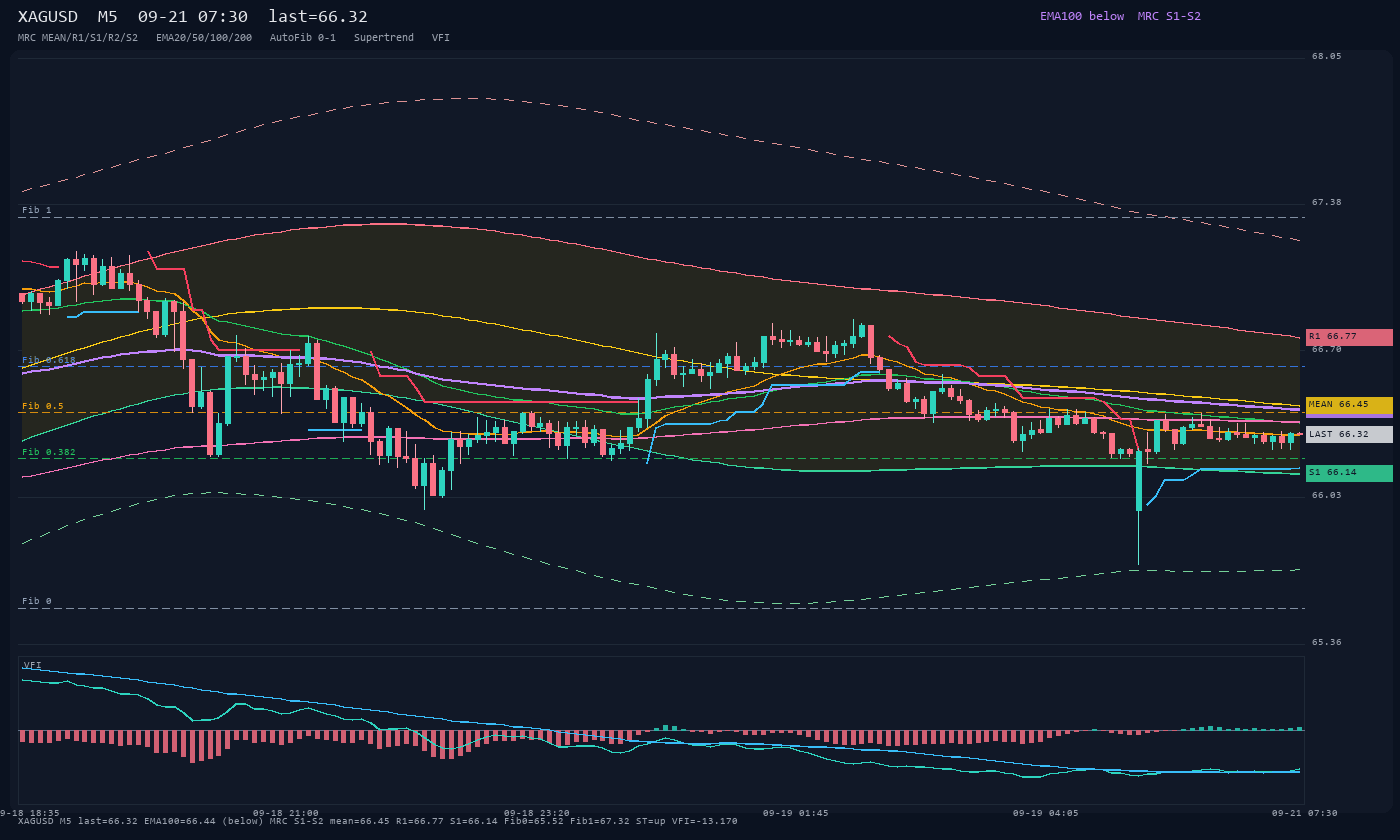Click the "09-18 21:00" time axis label
The width and height of the screenshot is (1400, 840).
286,813
